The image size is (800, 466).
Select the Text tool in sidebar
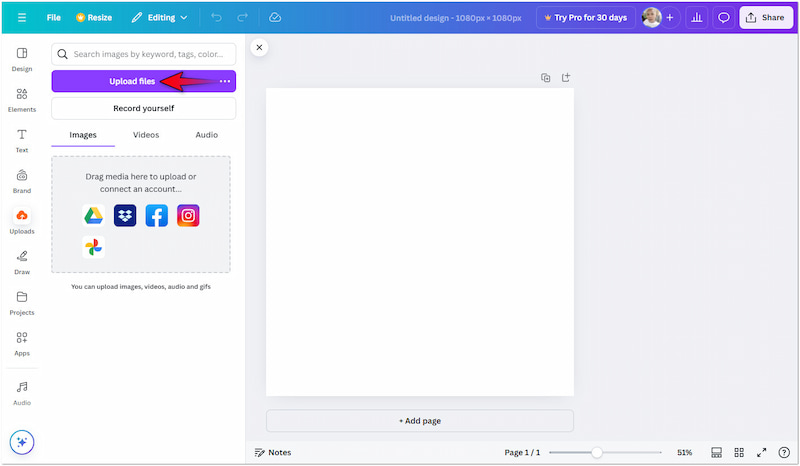[x=22, y=140]
